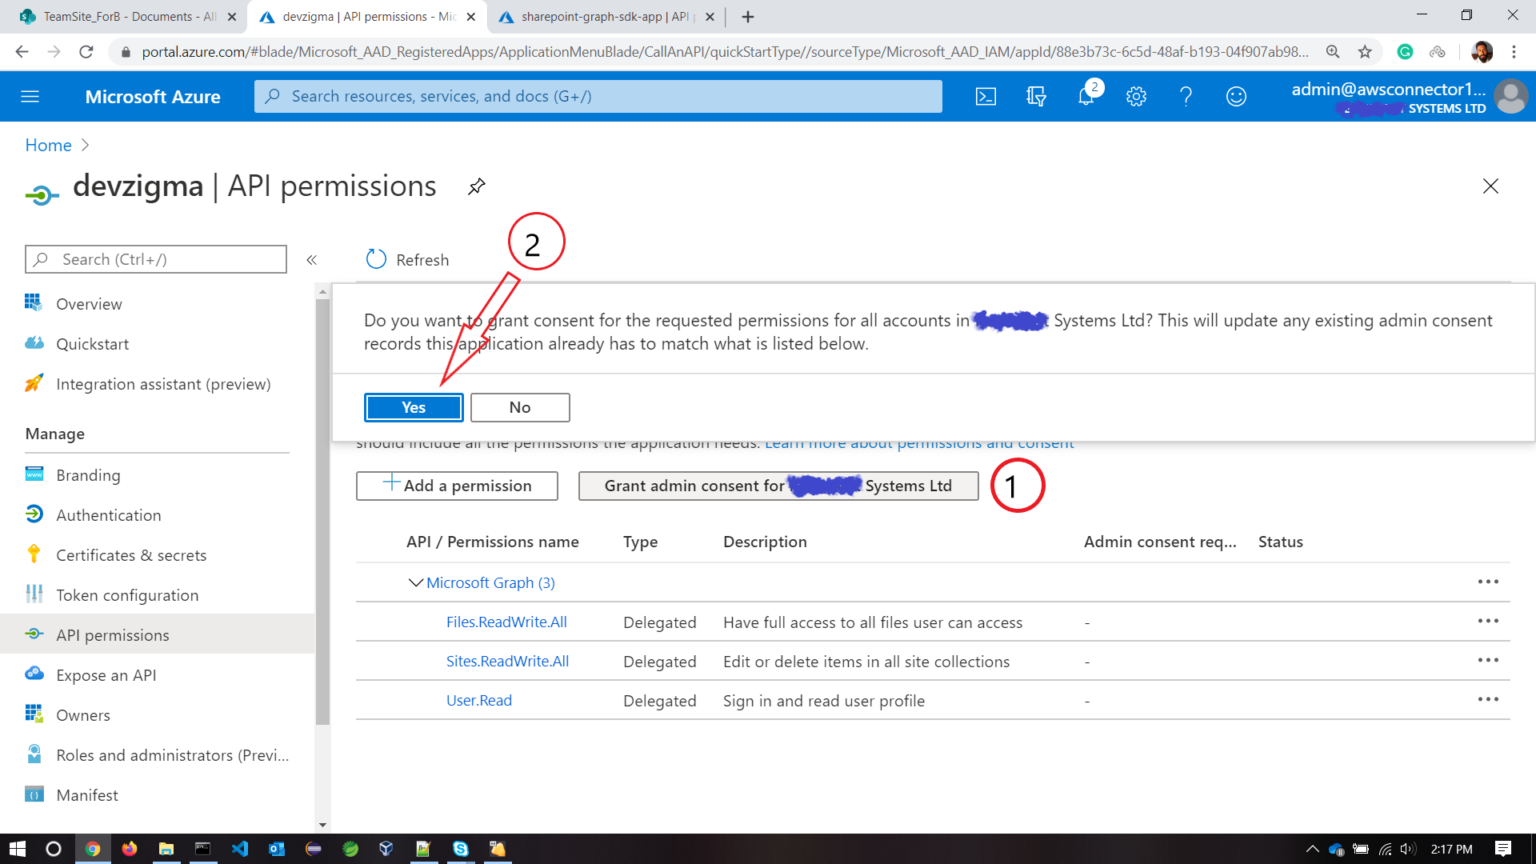Collapse the left navigation pane chevron

point(311,259)
